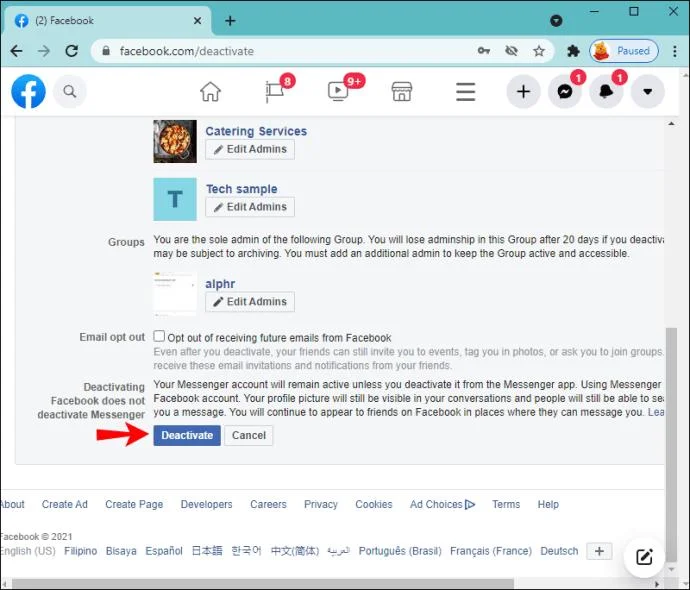Image resolution: width=690 pixels, height=590 pixels.
Task: Click the saved password key icon
Action: click(x=484, y=51)
